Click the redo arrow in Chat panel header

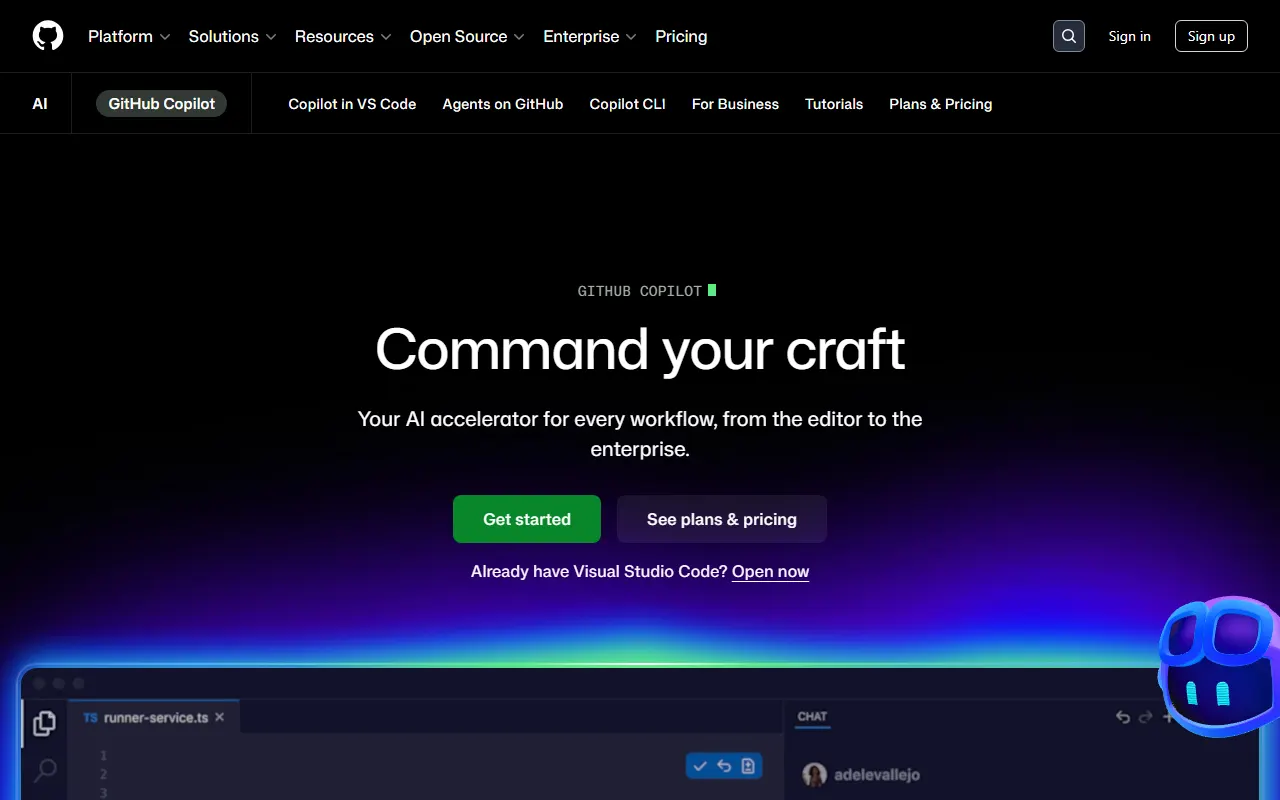click(x=1146, y=717)
